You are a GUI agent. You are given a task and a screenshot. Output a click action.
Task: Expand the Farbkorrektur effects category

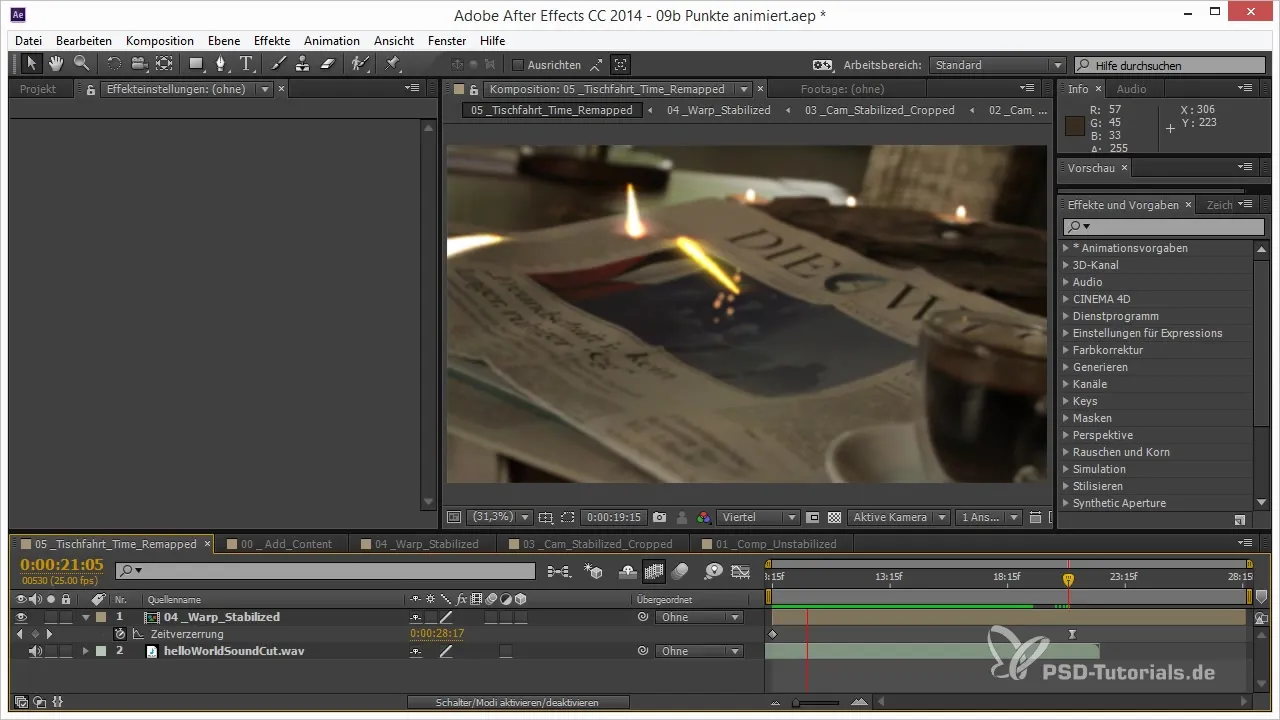(x=1066, y=350)
